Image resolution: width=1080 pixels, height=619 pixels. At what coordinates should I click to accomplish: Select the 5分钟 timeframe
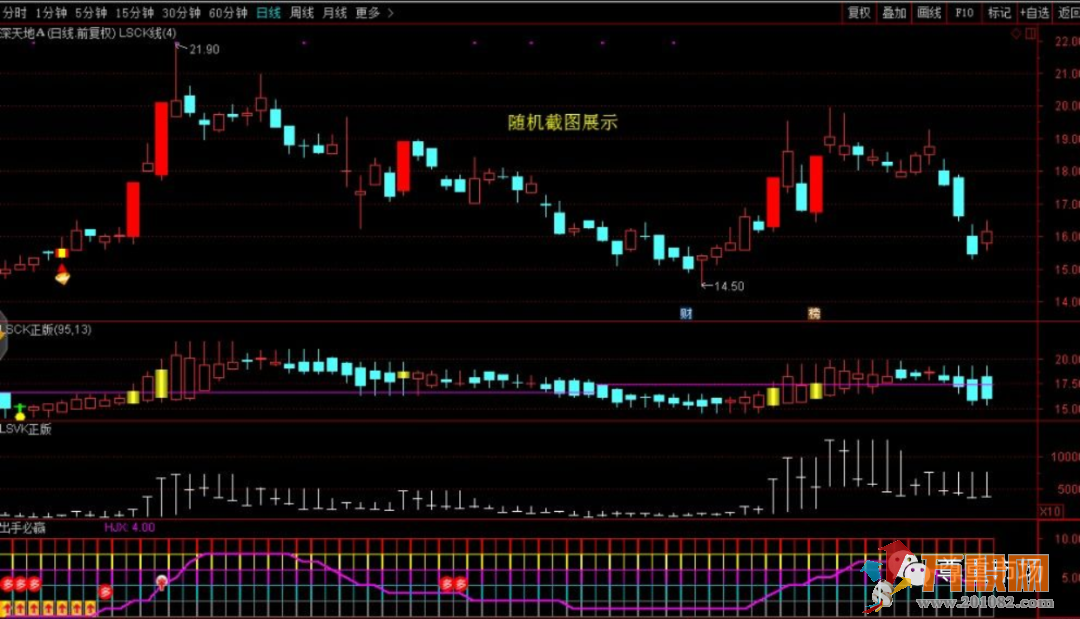click(91, 12)
